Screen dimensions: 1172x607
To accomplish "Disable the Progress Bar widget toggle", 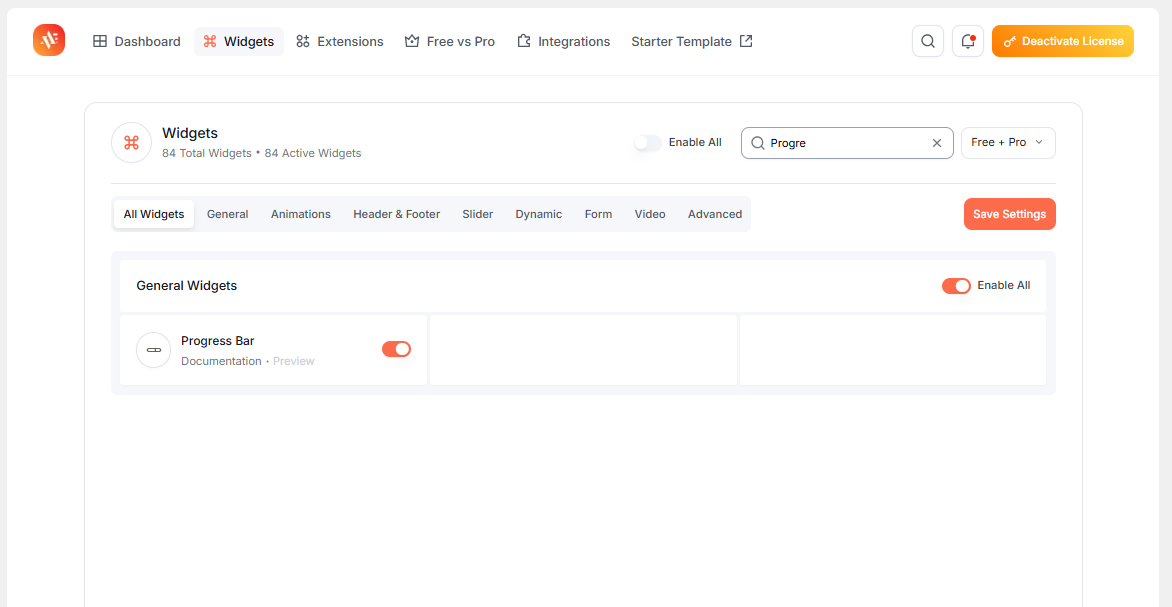I will 396,349.
